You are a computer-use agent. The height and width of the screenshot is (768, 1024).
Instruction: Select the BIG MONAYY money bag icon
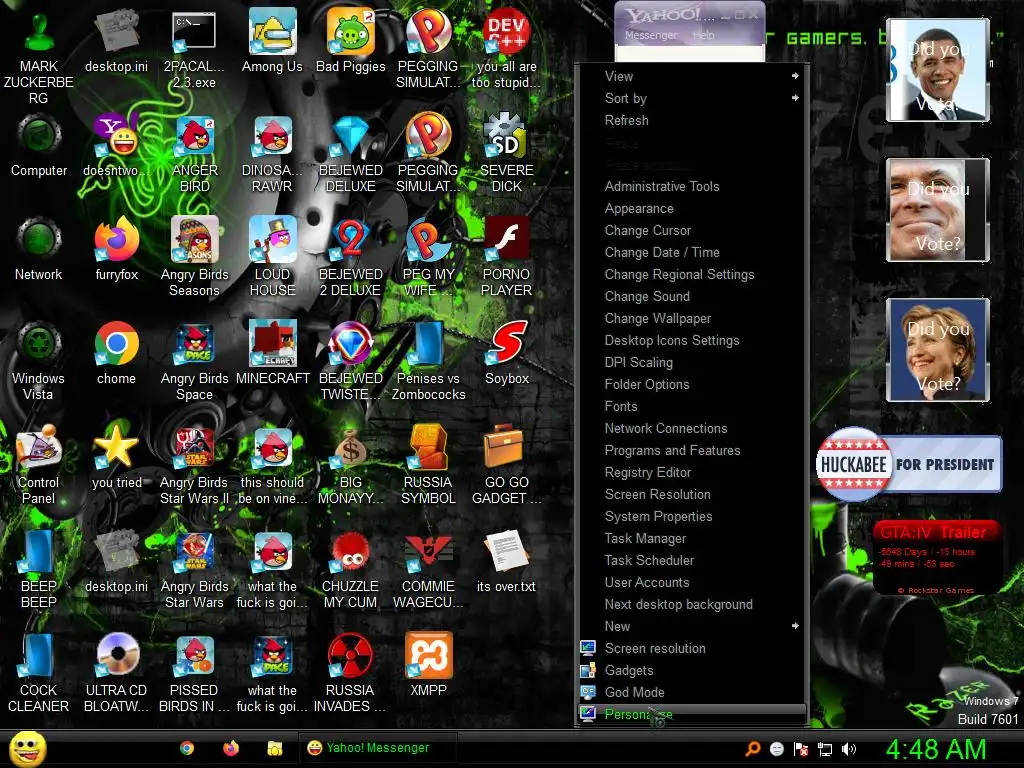[x=351, y=465]
